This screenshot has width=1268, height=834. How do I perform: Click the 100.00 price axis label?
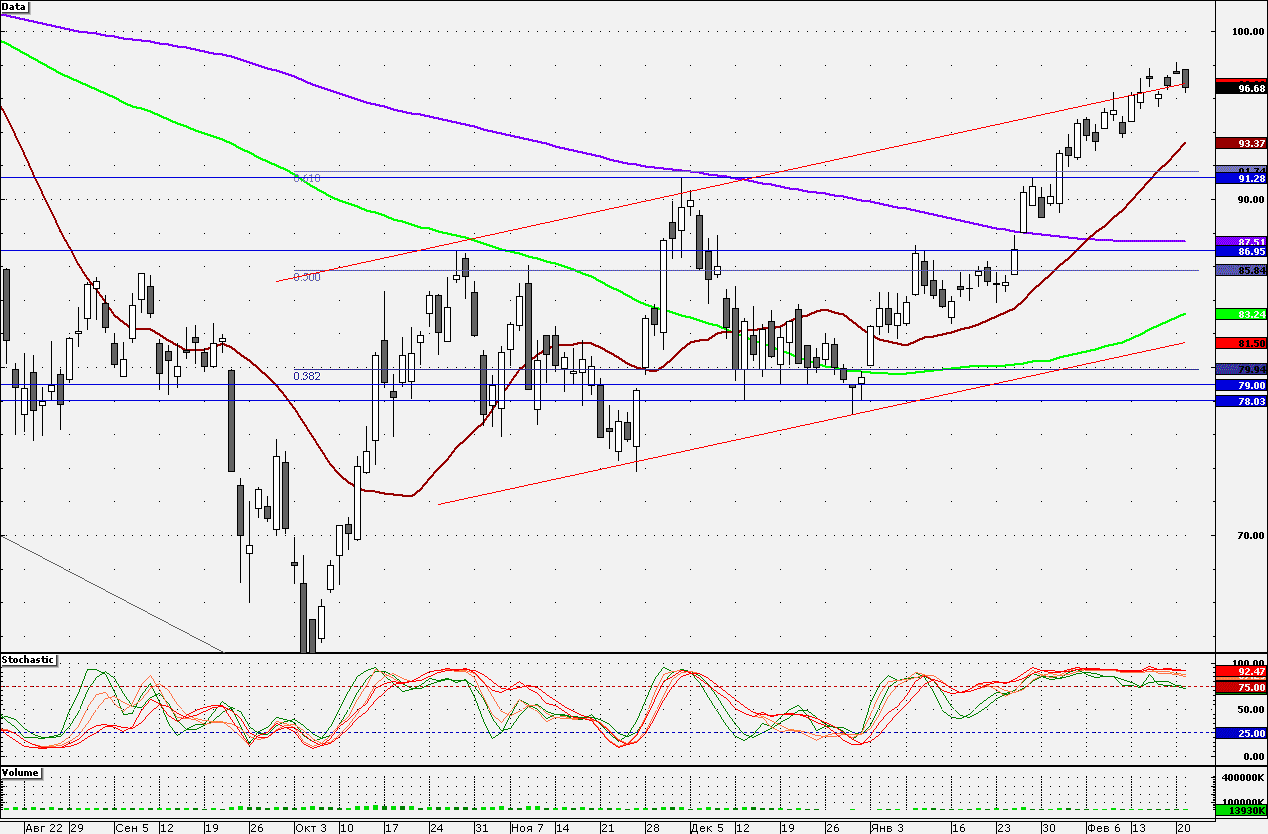[1250, 32]
